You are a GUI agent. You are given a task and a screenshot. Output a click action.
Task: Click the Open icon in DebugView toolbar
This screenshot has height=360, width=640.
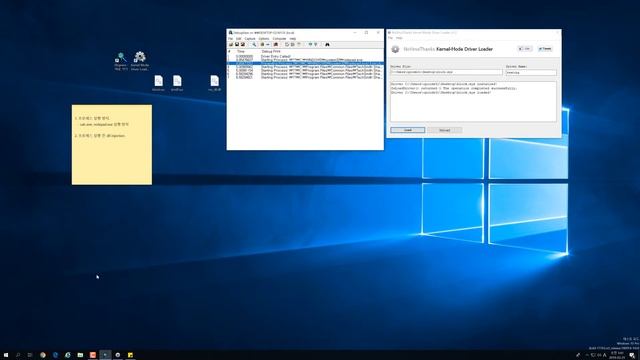pyautogui.click(x=231, y=44)
